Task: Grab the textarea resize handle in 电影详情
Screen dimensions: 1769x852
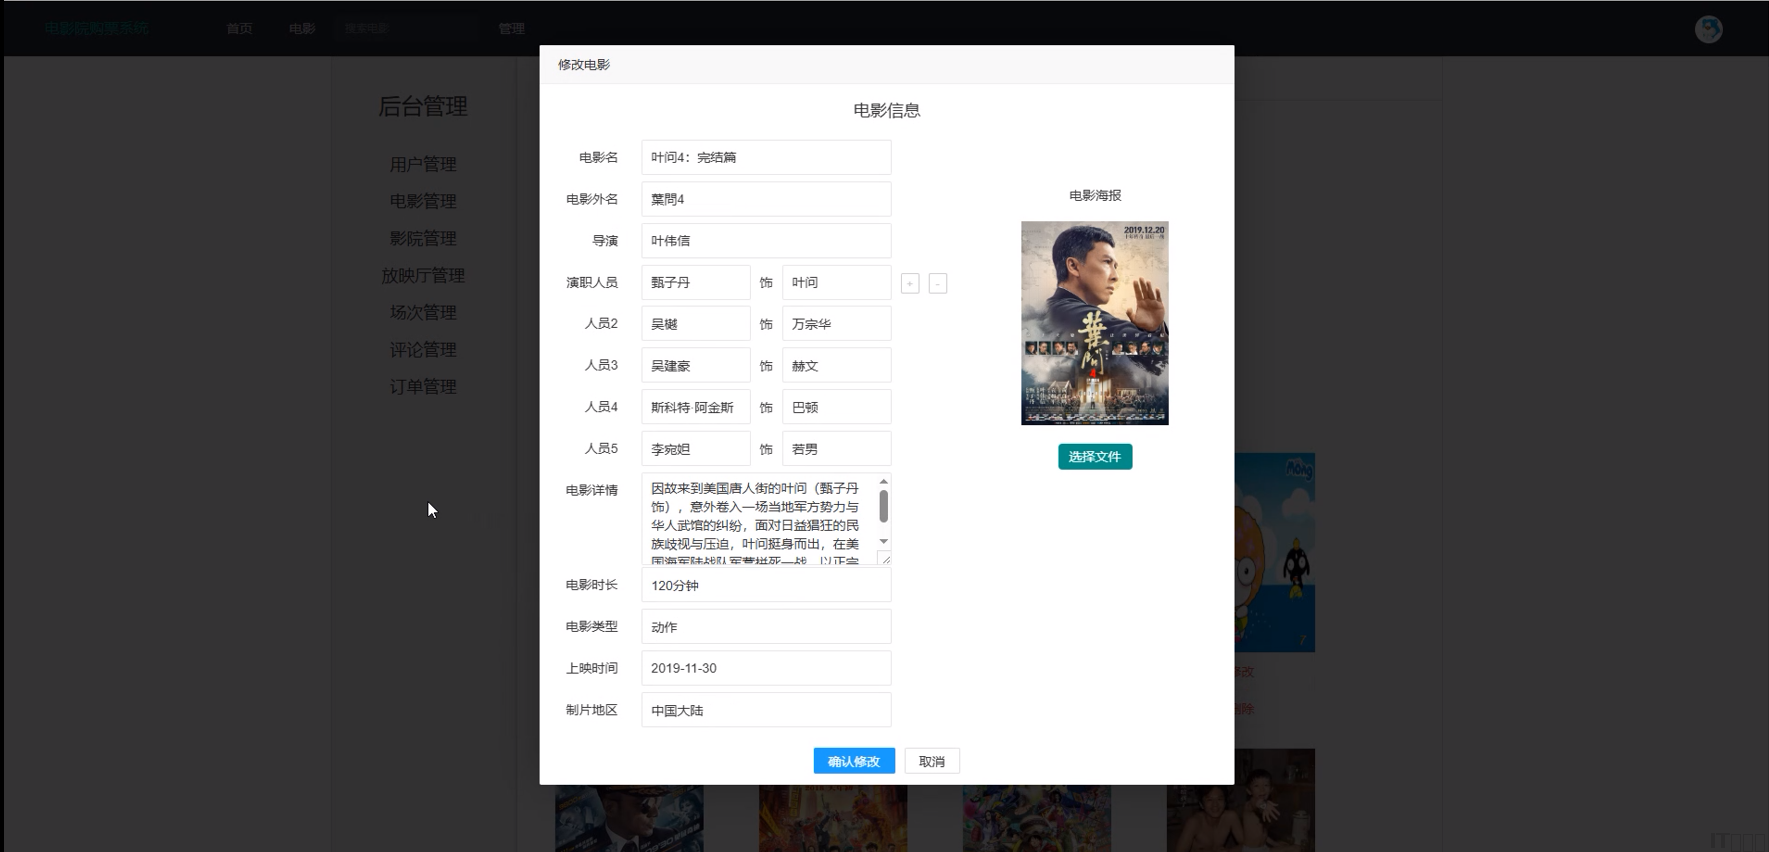Action: 885,559
